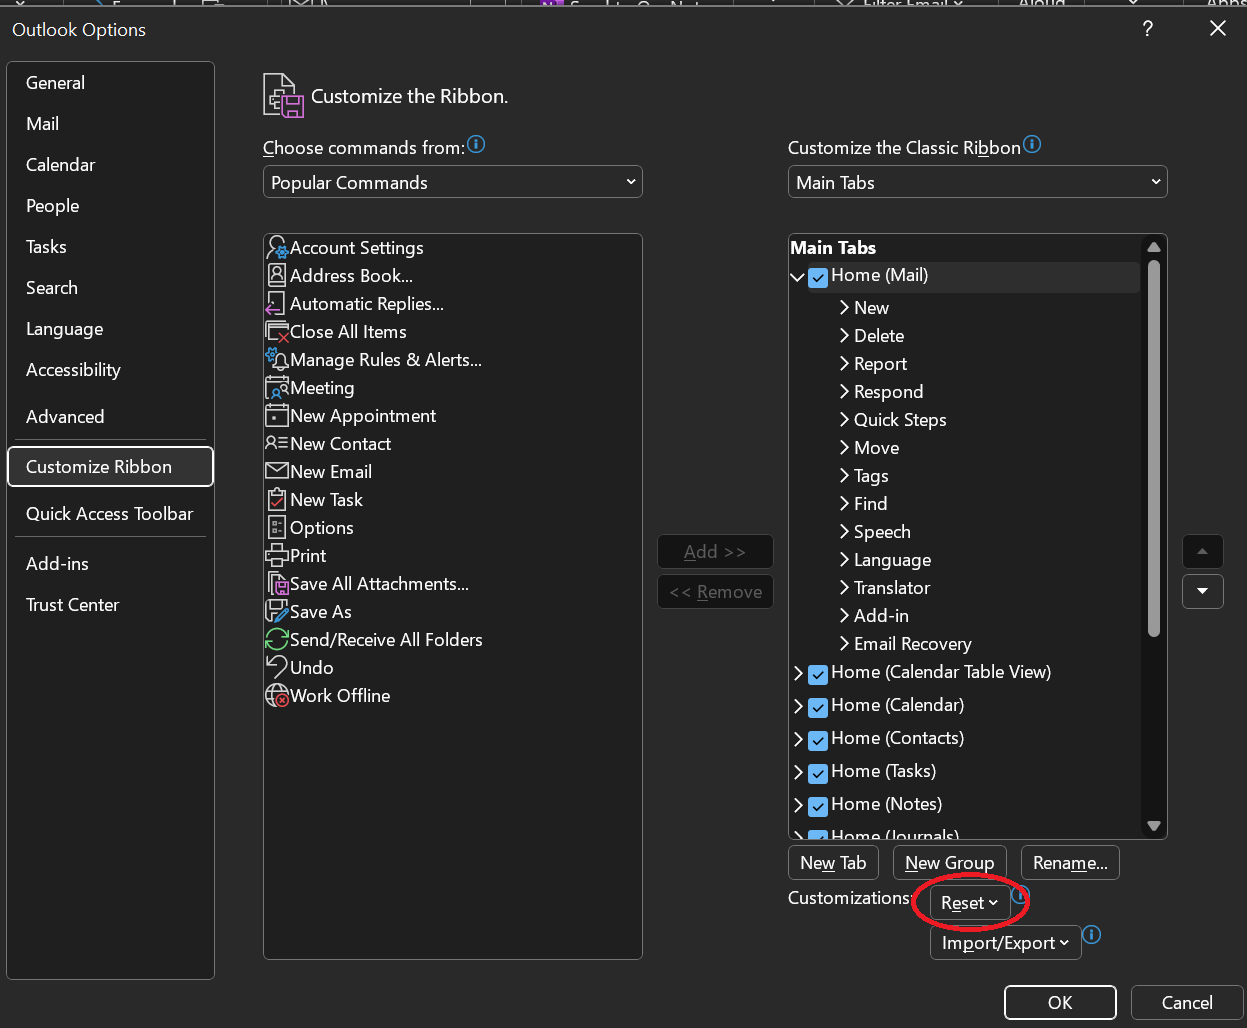Click the Close All Items icon
Image resolution: width=1247 pixels, height=1028 pixels.
click(x=277, y=332)
